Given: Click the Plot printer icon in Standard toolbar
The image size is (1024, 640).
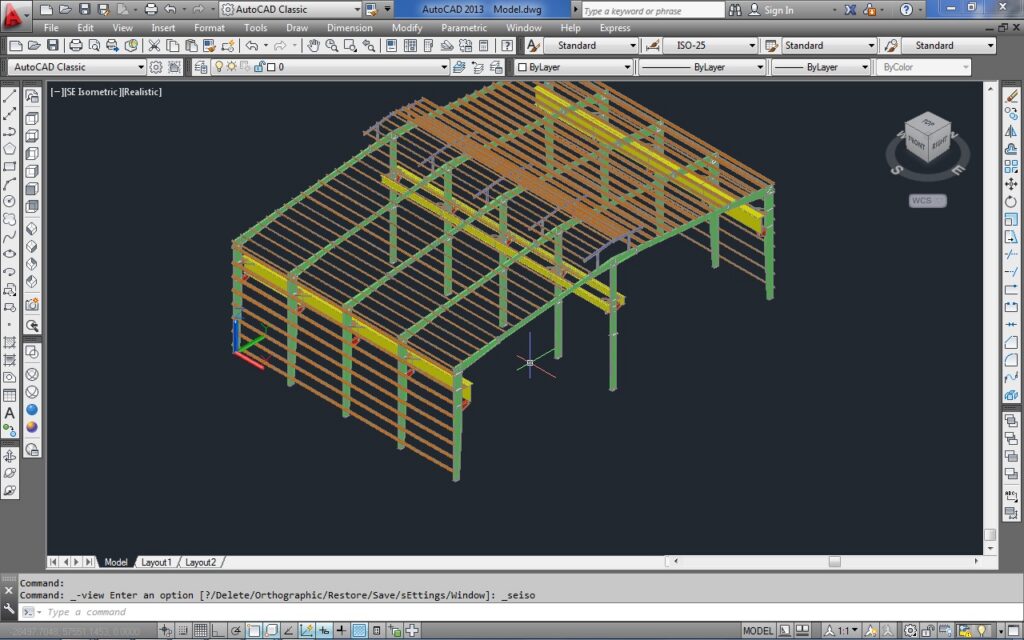Looking at the screenshot, I should [76, 45].
